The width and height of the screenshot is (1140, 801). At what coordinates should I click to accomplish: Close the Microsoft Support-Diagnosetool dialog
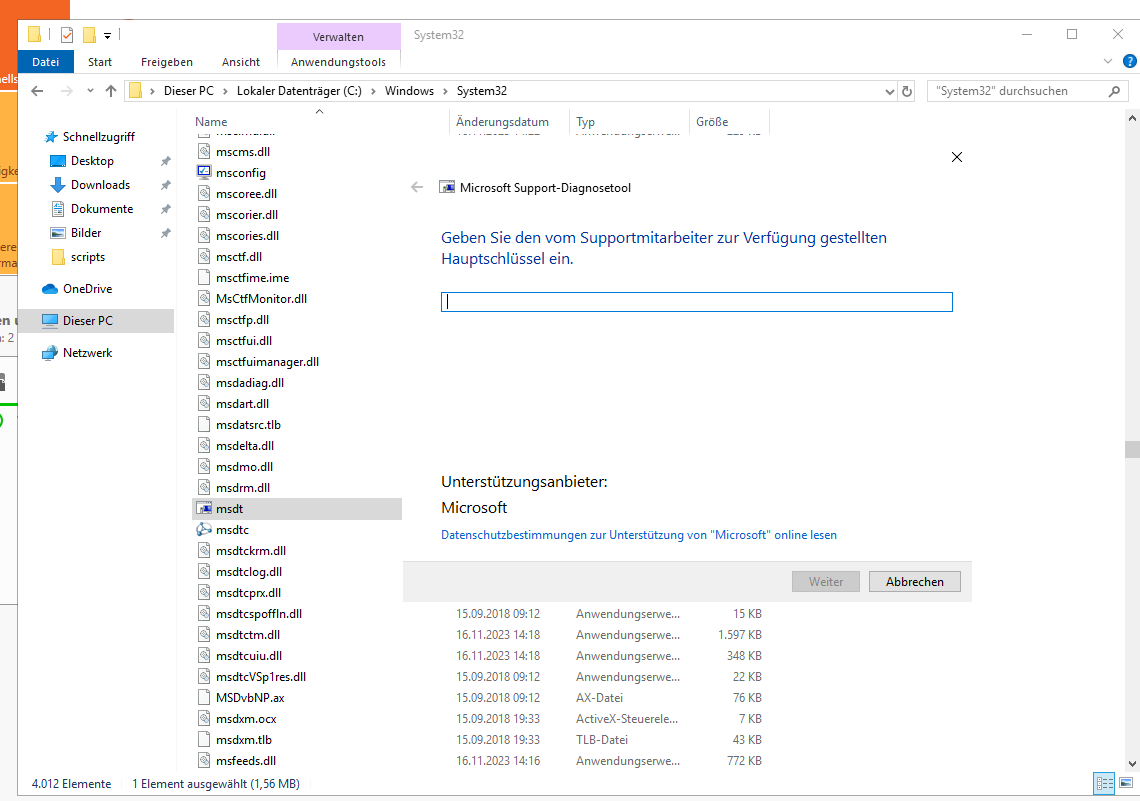click(x=957, y=157)
